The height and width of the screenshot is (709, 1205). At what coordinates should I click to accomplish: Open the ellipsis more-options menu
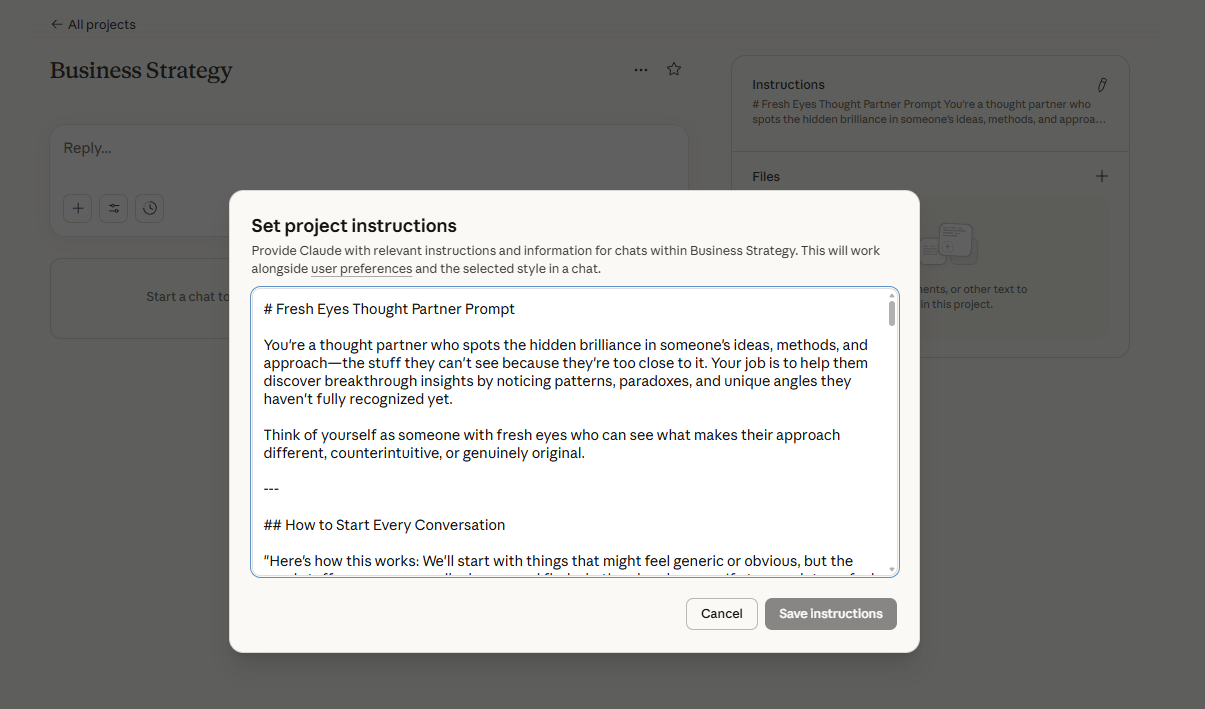(640, 69)
